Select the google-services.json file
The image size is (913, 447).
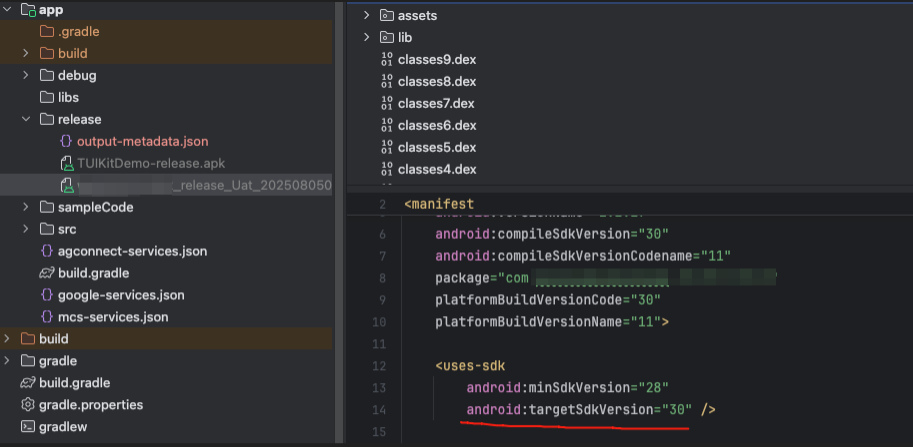pos(120,295)
